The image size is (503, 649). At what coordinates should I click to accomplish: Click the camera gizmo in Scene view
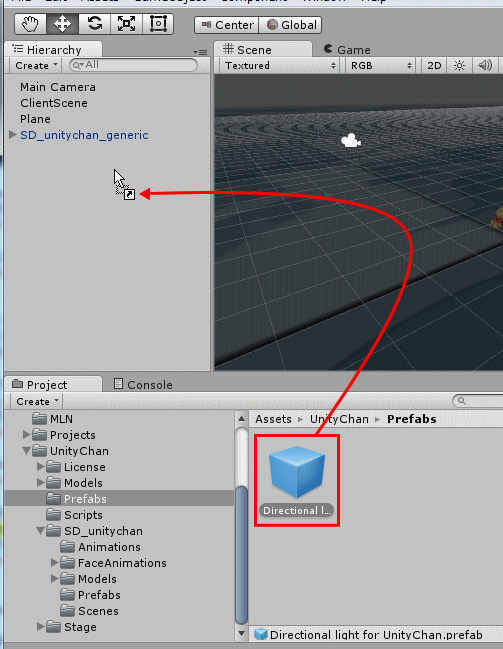(351, 140)
